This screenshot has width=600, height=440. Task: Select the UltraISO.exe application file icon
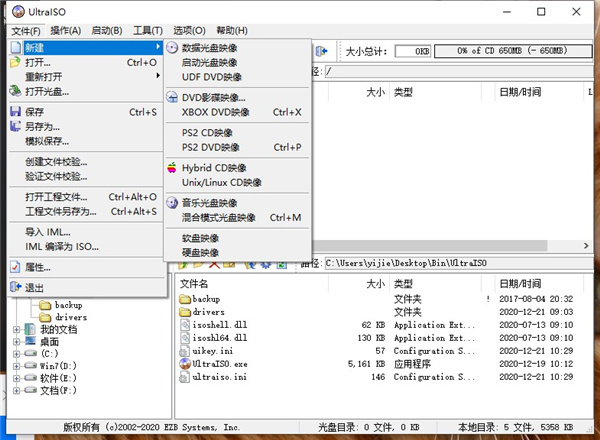coord(184,364)
